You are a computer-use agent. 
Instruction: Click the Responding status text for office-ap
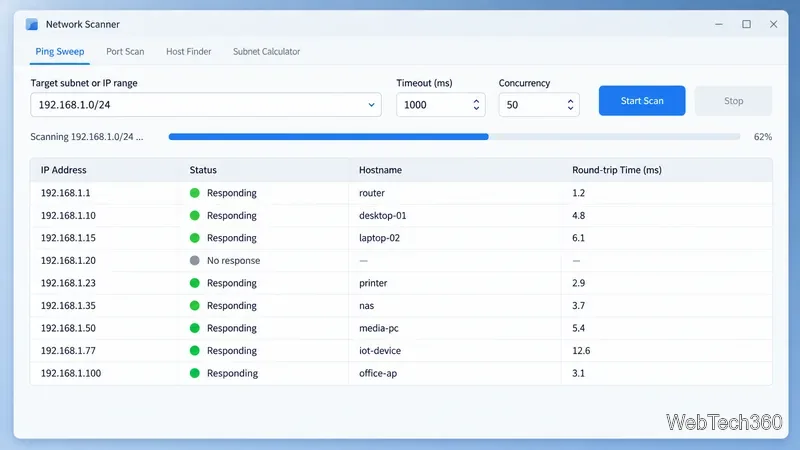click(232, 373)
